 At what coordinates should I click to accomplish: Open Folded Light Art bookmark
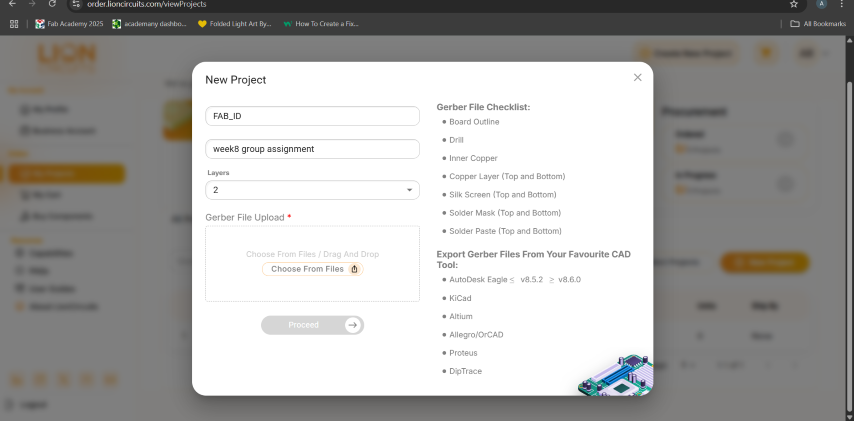pos(235,24)
